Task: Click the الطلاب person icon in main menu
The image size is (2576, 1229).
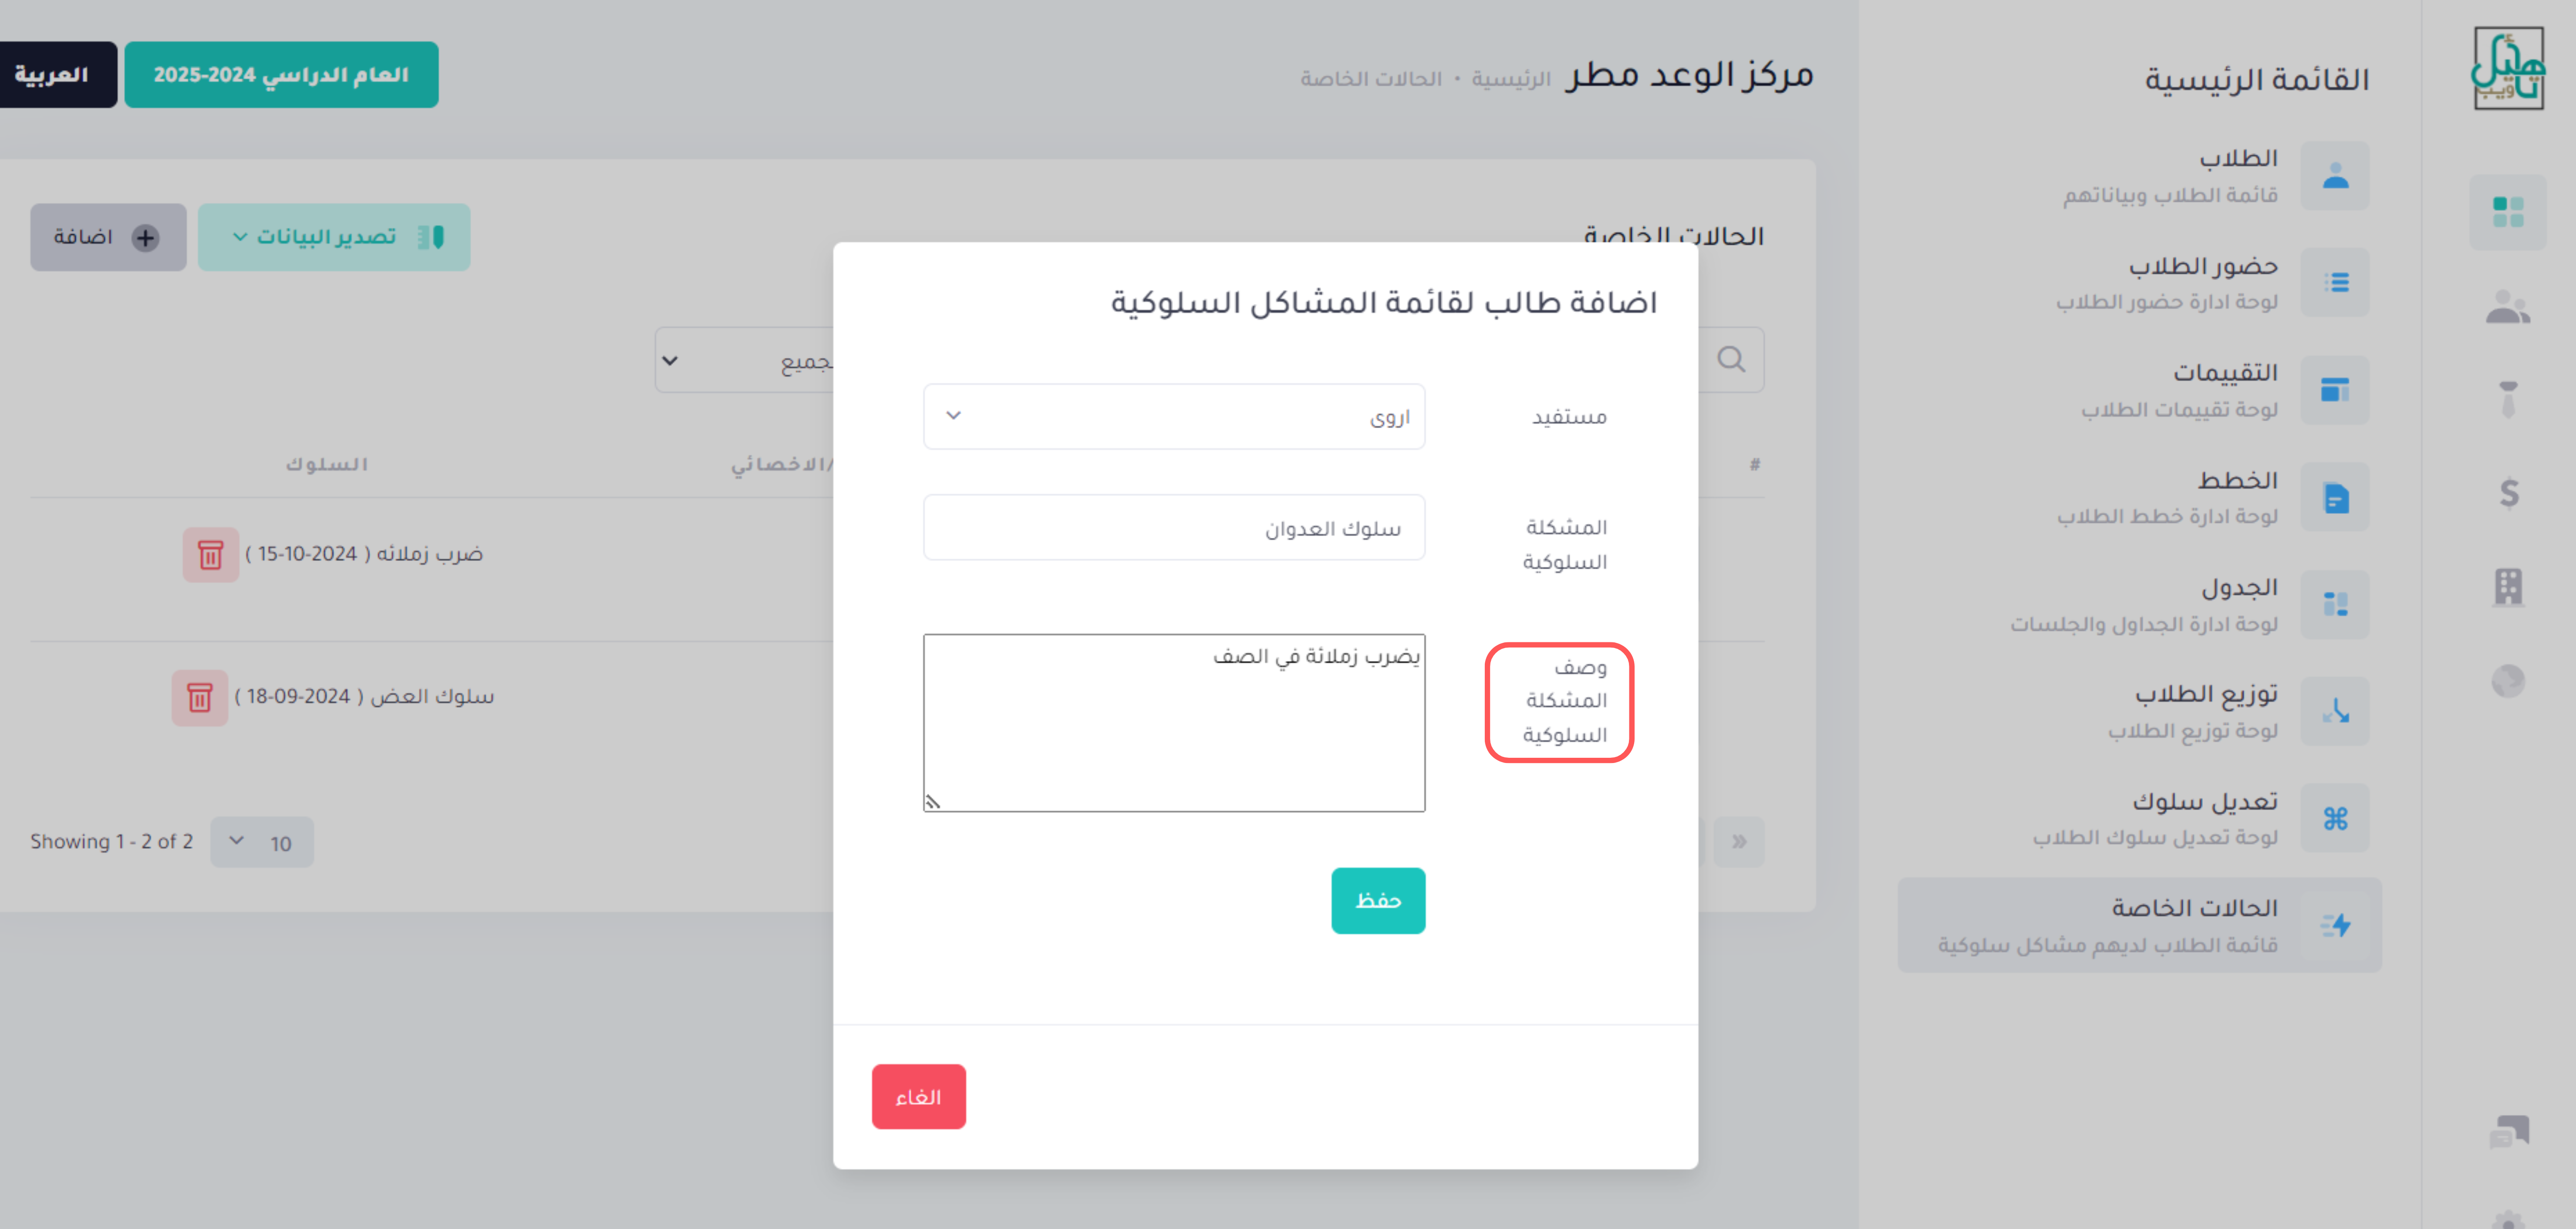Action: point(2335,176)
